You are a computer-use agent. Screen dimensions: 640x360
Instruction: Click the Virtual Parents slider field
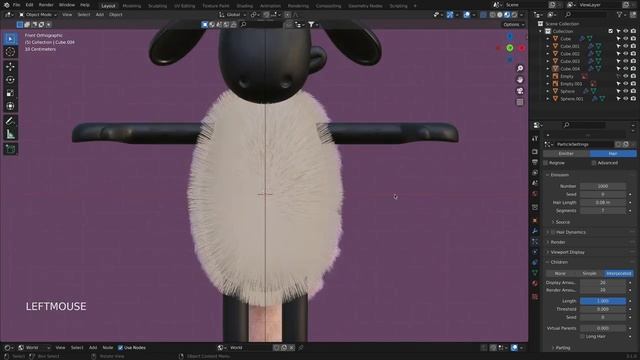(603, 328)
